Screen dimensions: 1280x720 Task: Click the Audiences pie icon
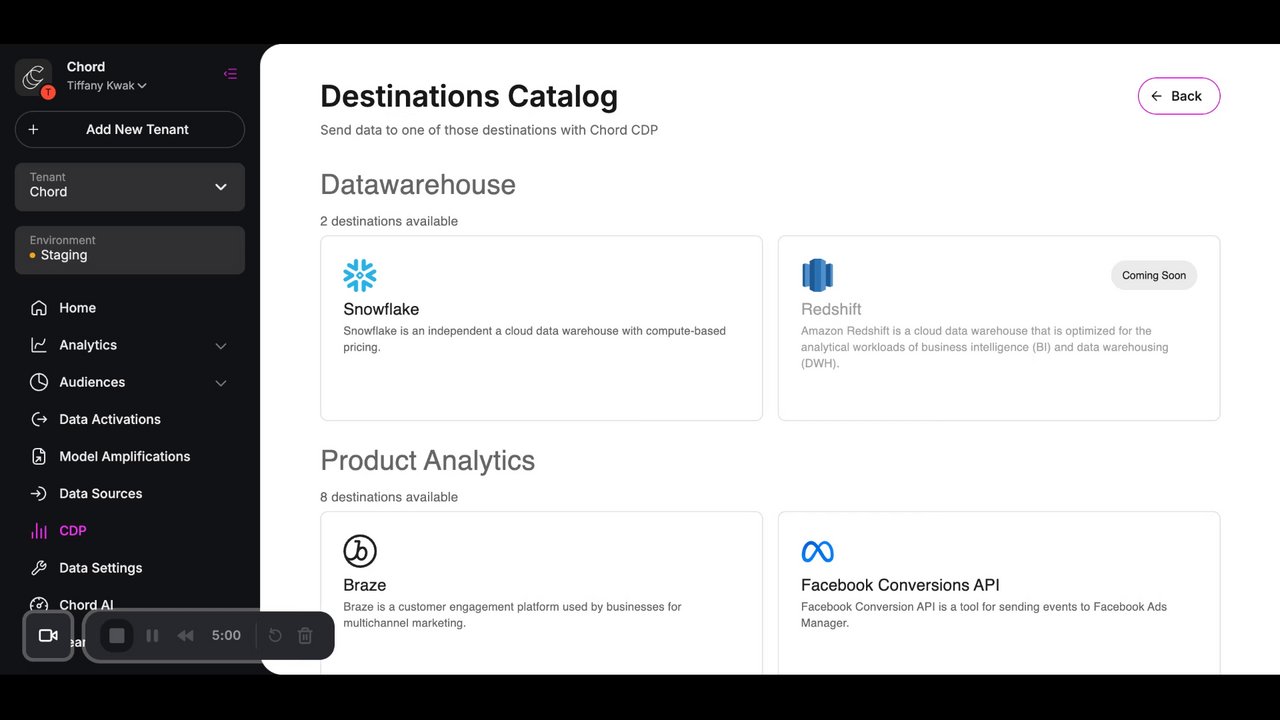pos(39,382)
